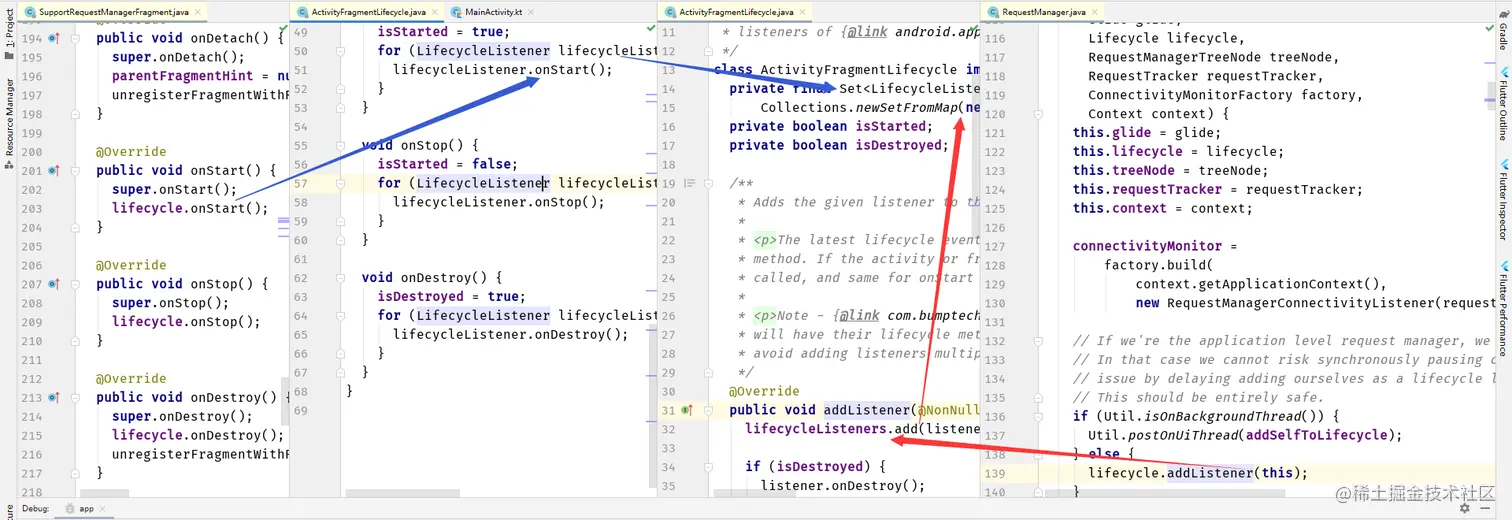Close ActivityFragmentLifecycle.java tab next to MainActivity.kt
Viewport: 1512px width, 520px height.
[x=433, y=12]
